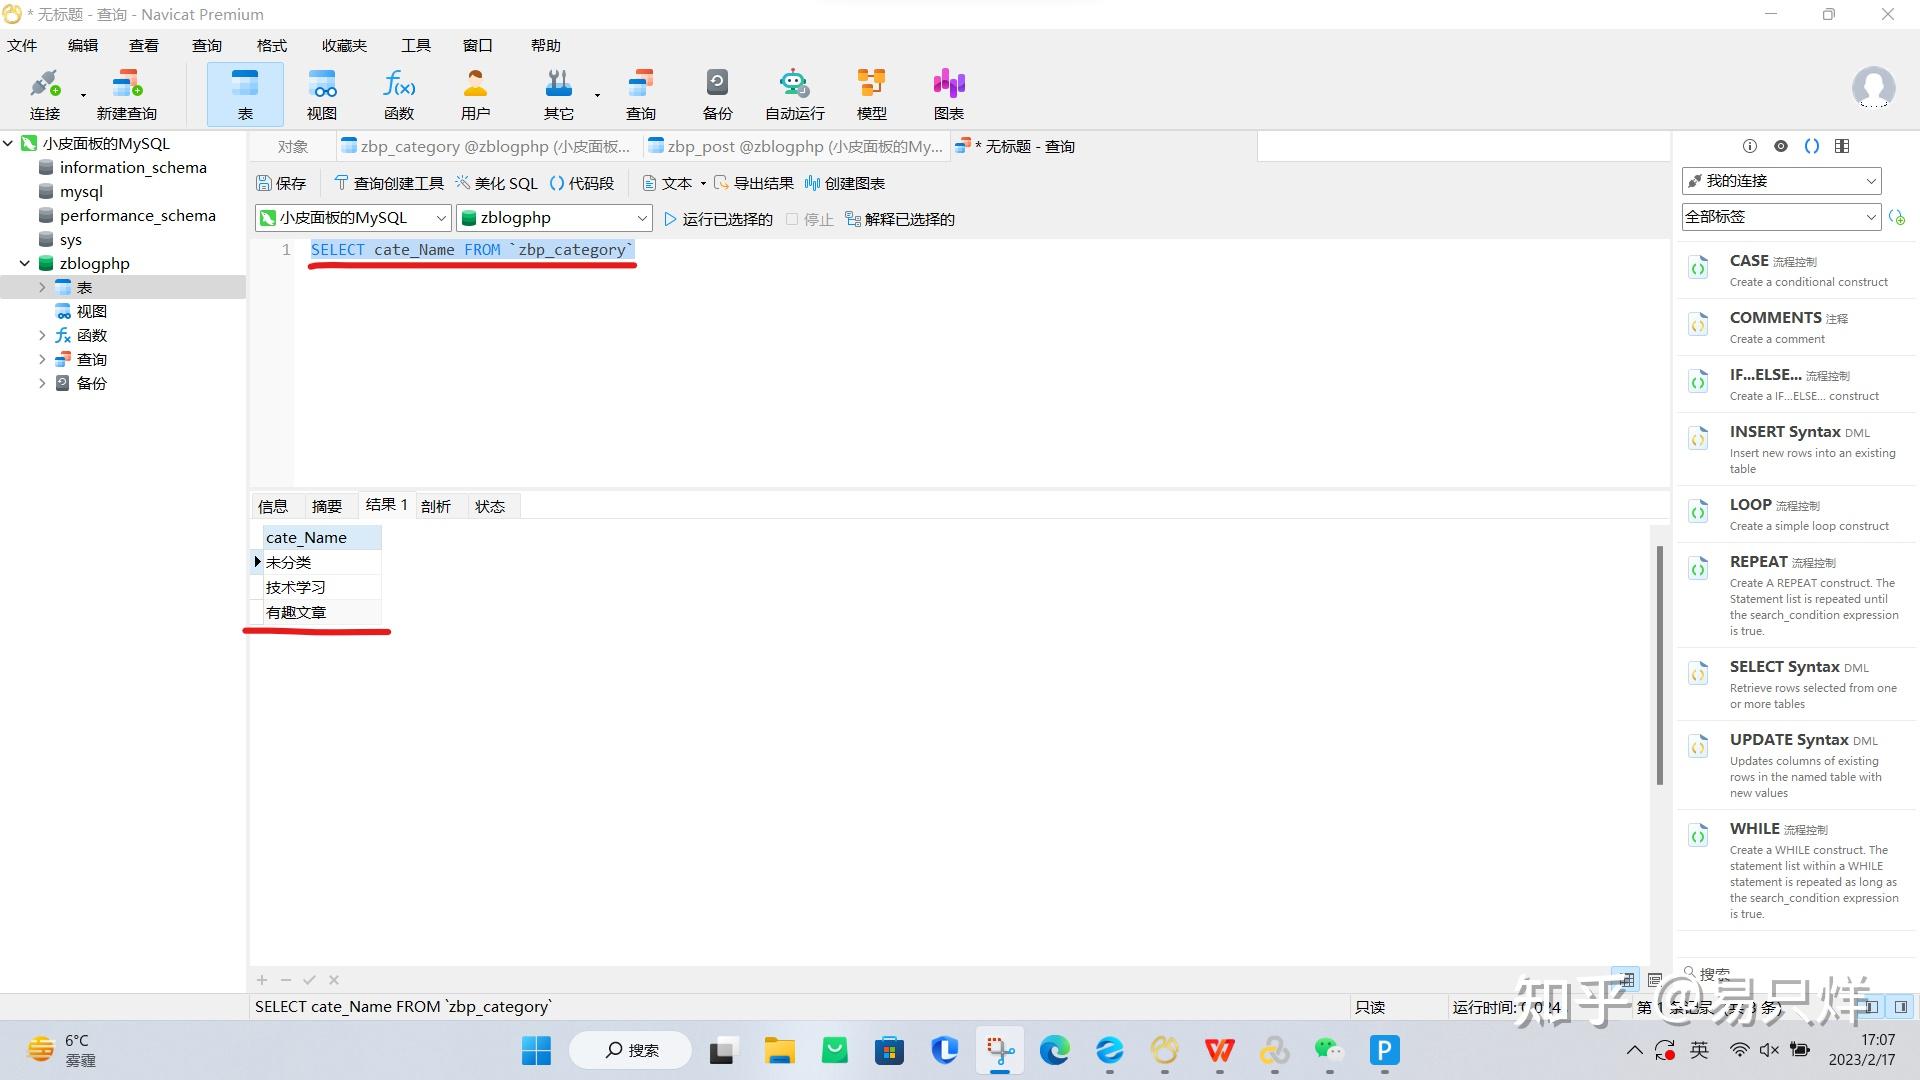Click the 保存 button
The height and width of the screenshot is (1080, 1920).
(x=281, y=183)
